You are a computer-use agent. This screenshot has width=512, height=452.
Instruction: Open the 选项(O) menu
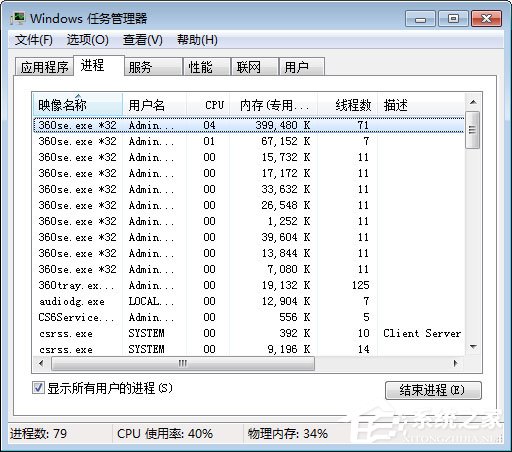[x=88, y=40]
